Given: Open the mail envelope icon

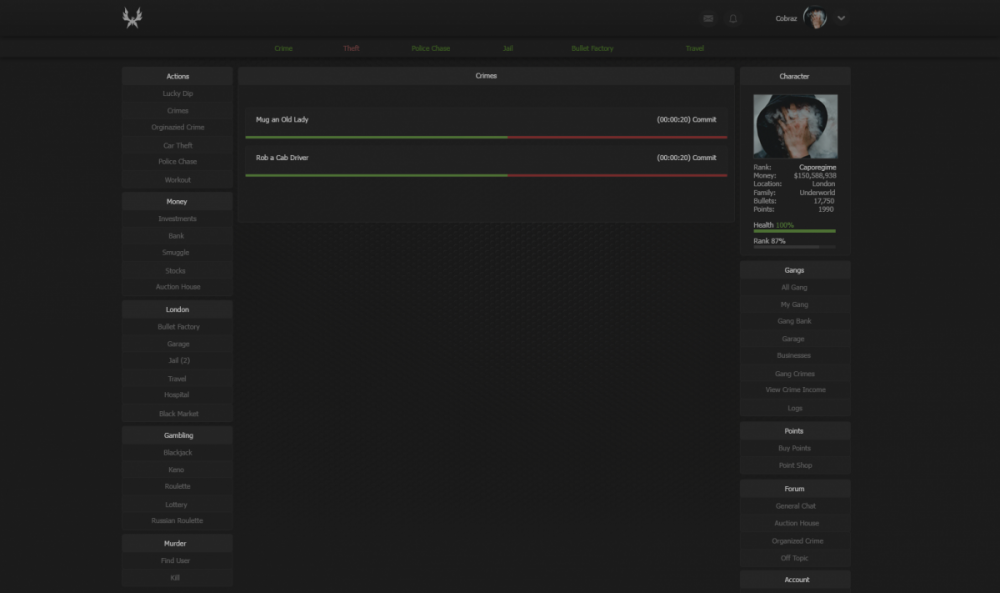Looking at the screenshot, I should coord(708,18).
